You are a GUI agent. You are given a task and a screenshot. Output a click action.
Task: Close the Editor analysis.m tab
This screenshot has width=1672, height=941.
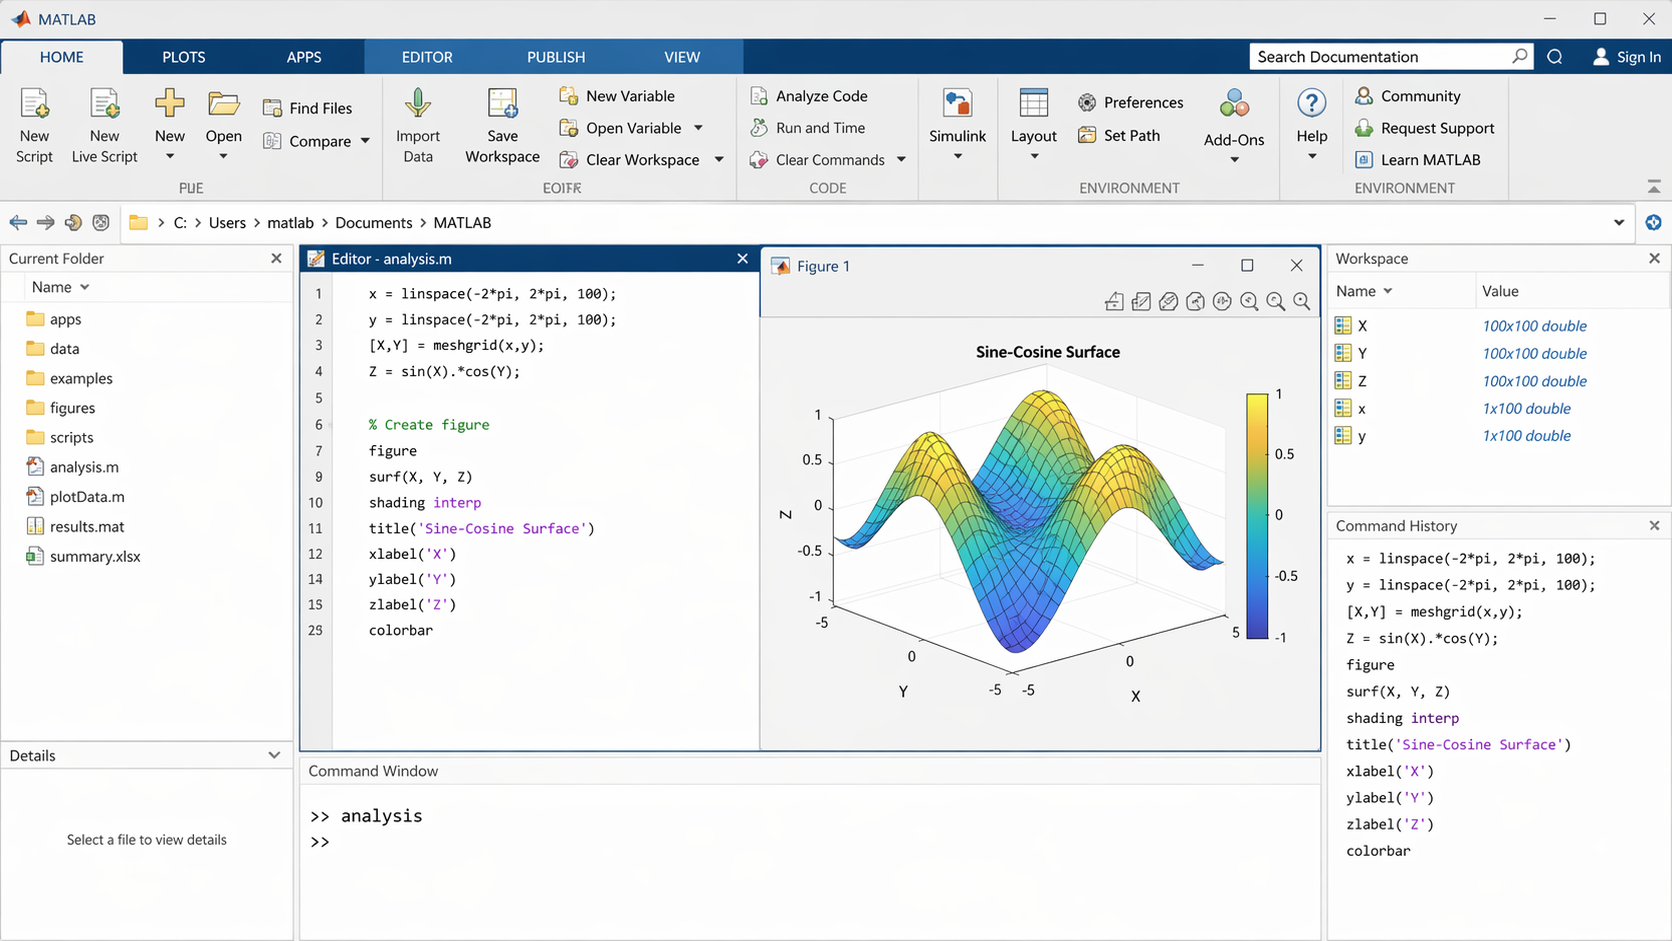click(742, 258)
